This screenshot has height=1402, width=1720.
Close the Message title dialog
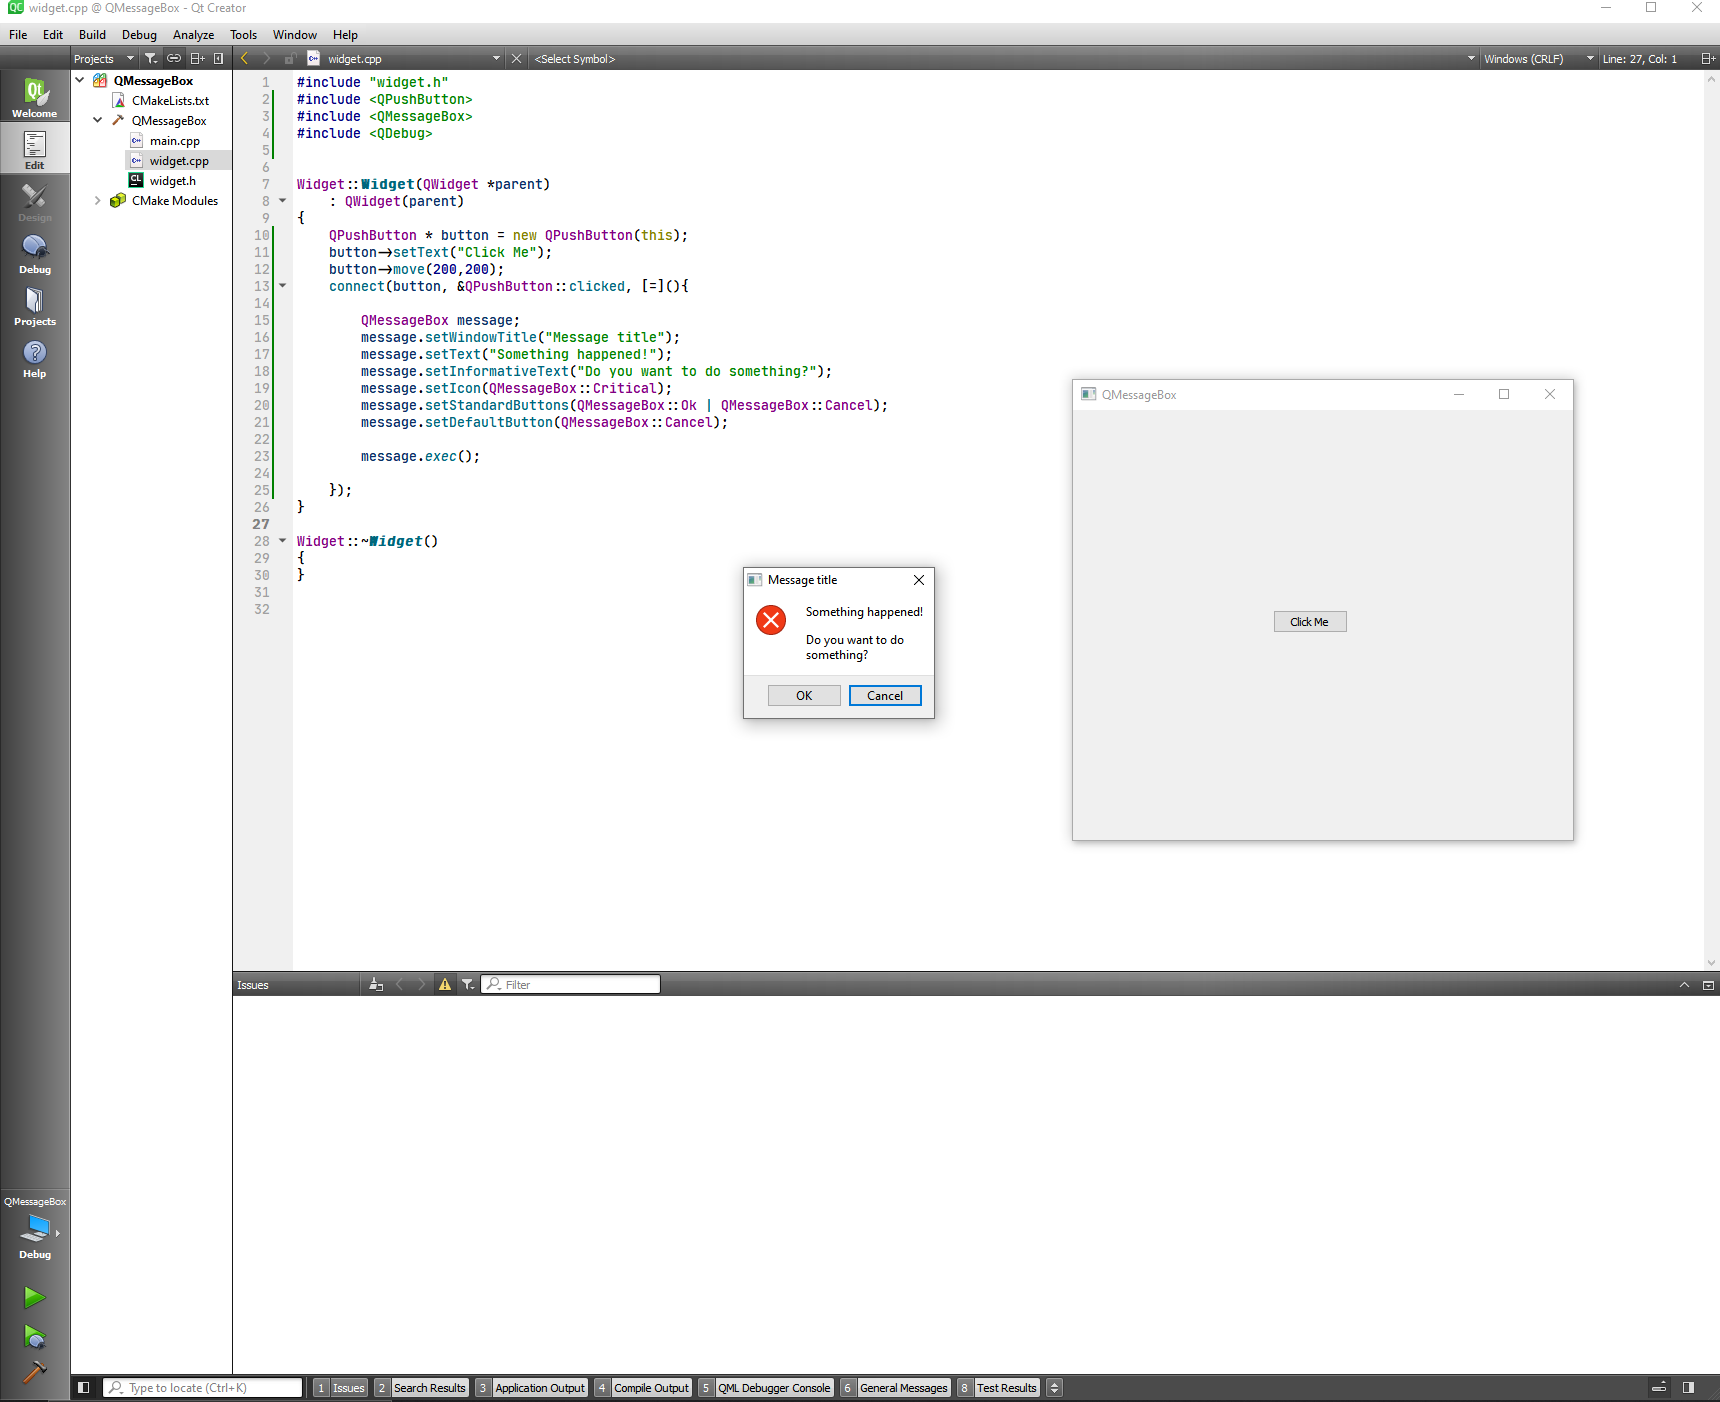click(919, 580)
